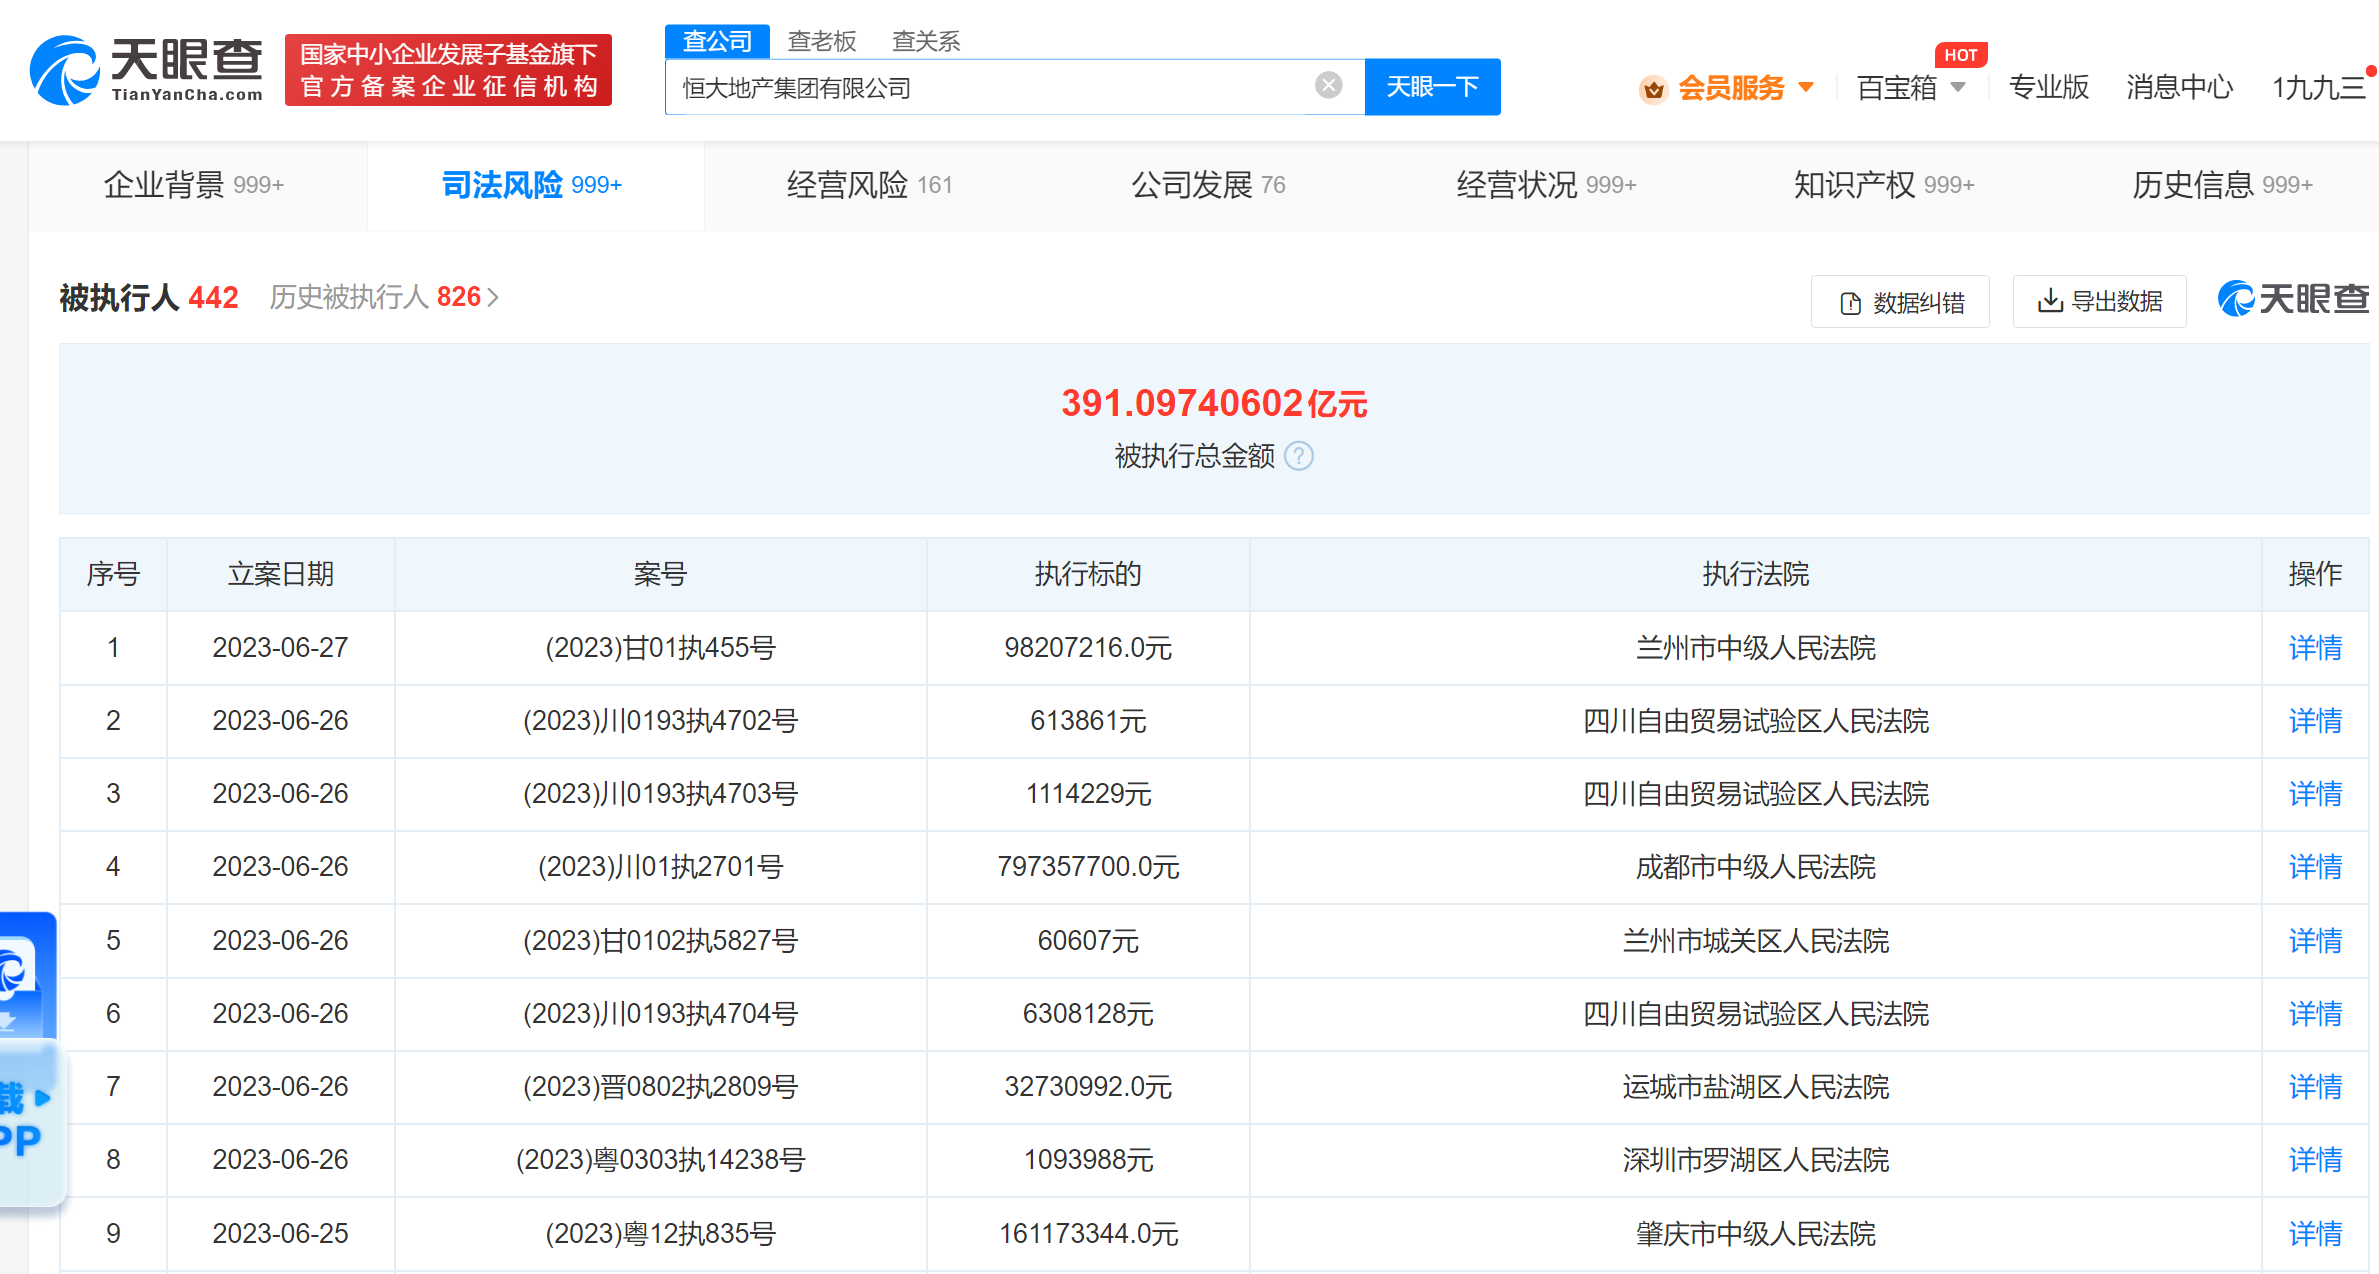
Task: Switch to the 查关系 search tab
Action: [x=925, y=41]
